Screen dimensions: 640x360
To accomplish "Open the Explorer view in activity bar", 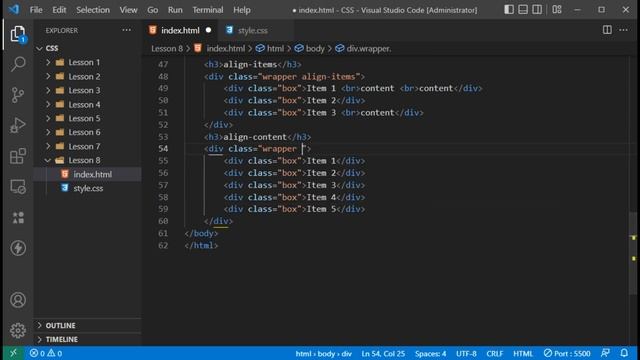I will tap(18, 34).
